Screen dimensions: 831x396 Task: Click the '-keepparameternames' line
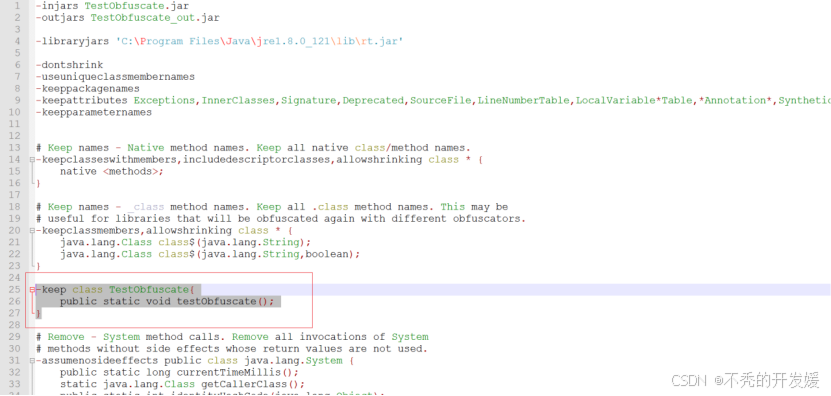(x=93, y=112)
